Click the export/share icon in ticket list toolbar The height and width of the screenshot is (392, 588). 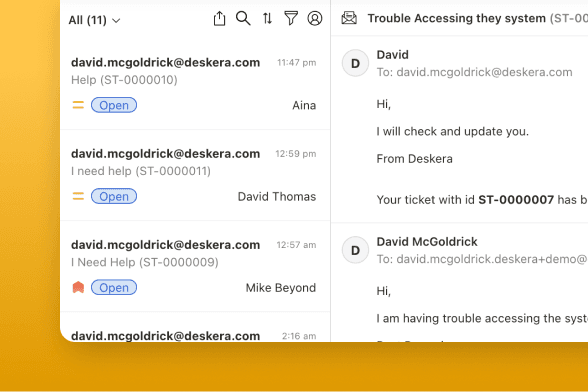coord(219,18)
